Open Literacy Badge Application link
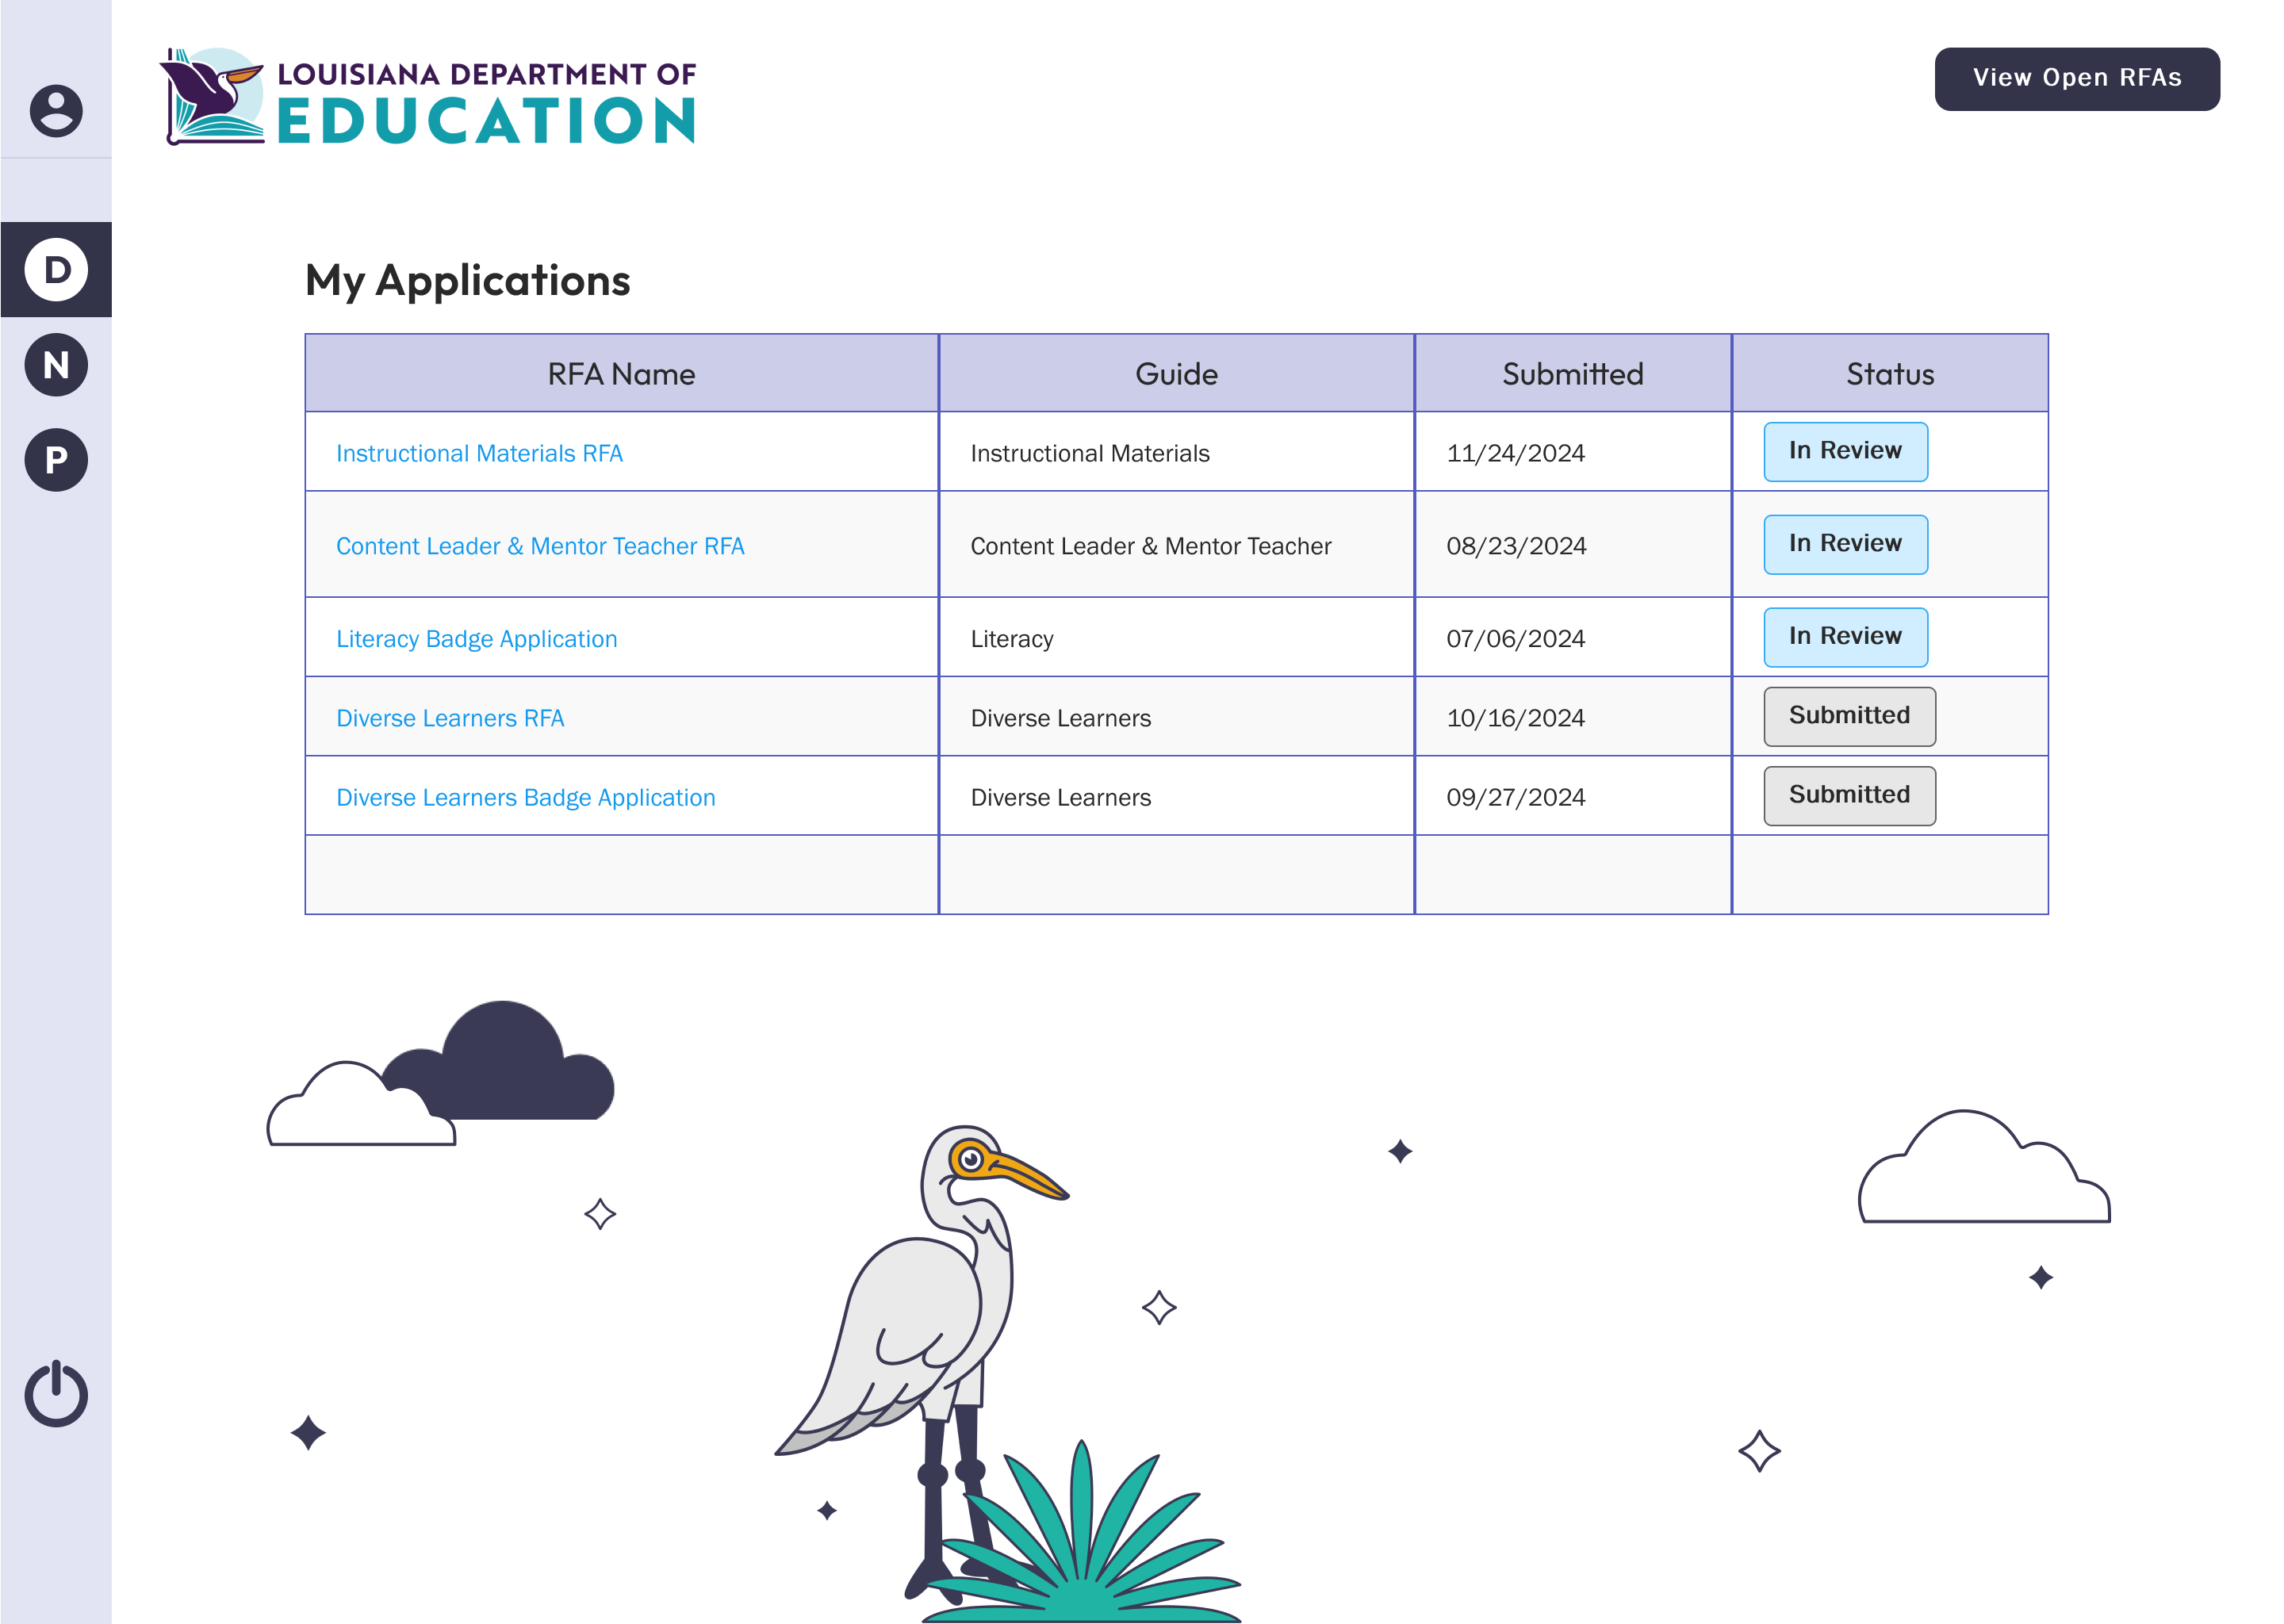 (476, 639)
